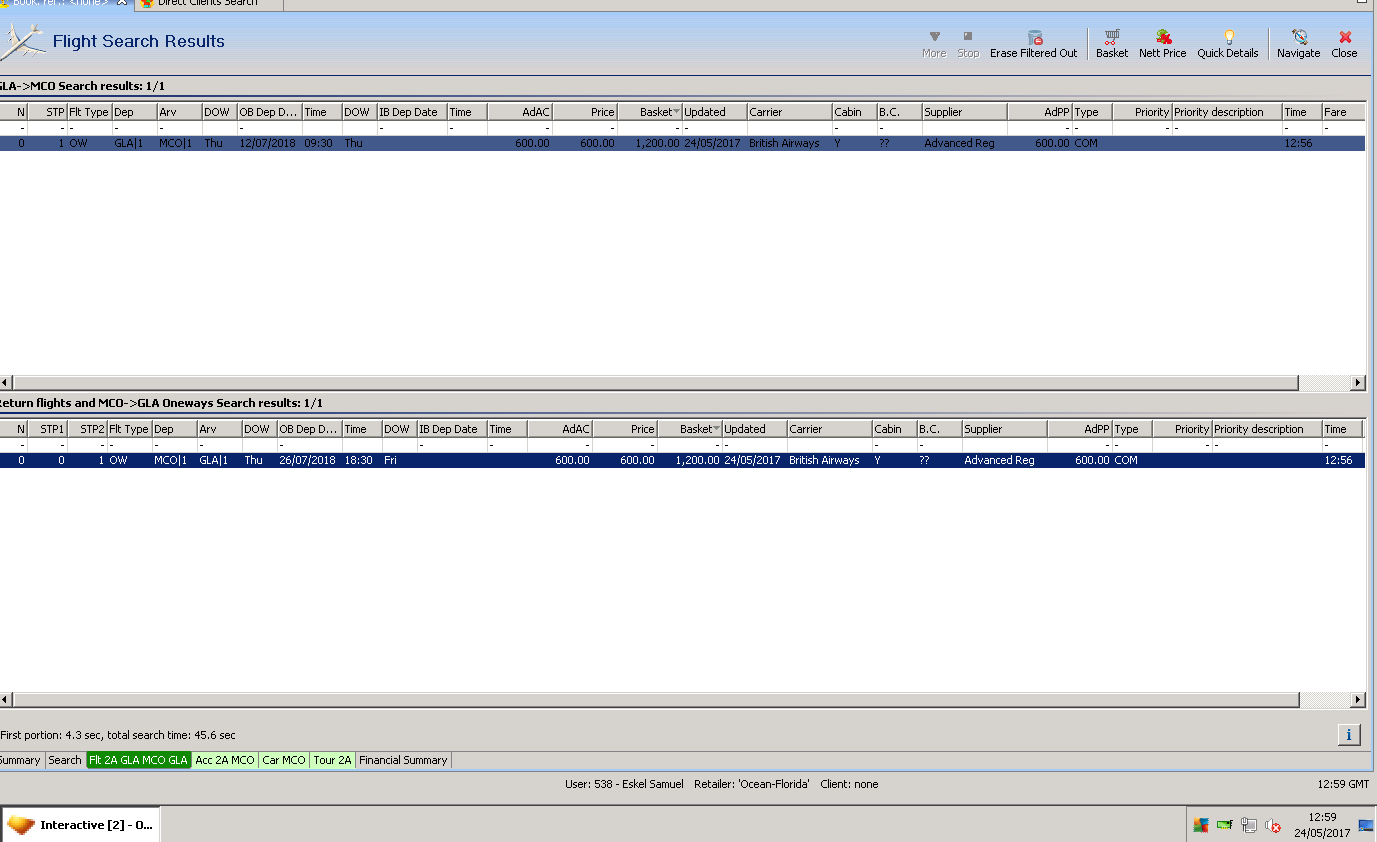Viewport: 1377px width, 842px height.
Task: Click the muted speaker volume tray icon
Action: [x=1273, y=825]
